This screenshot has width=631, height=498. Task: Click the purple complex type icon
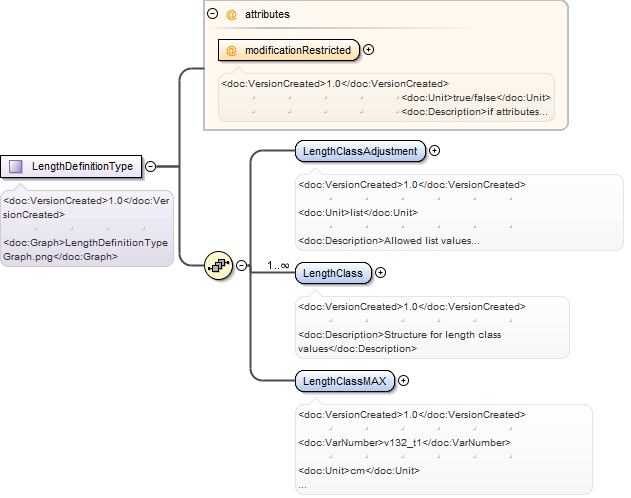point(16,166)
